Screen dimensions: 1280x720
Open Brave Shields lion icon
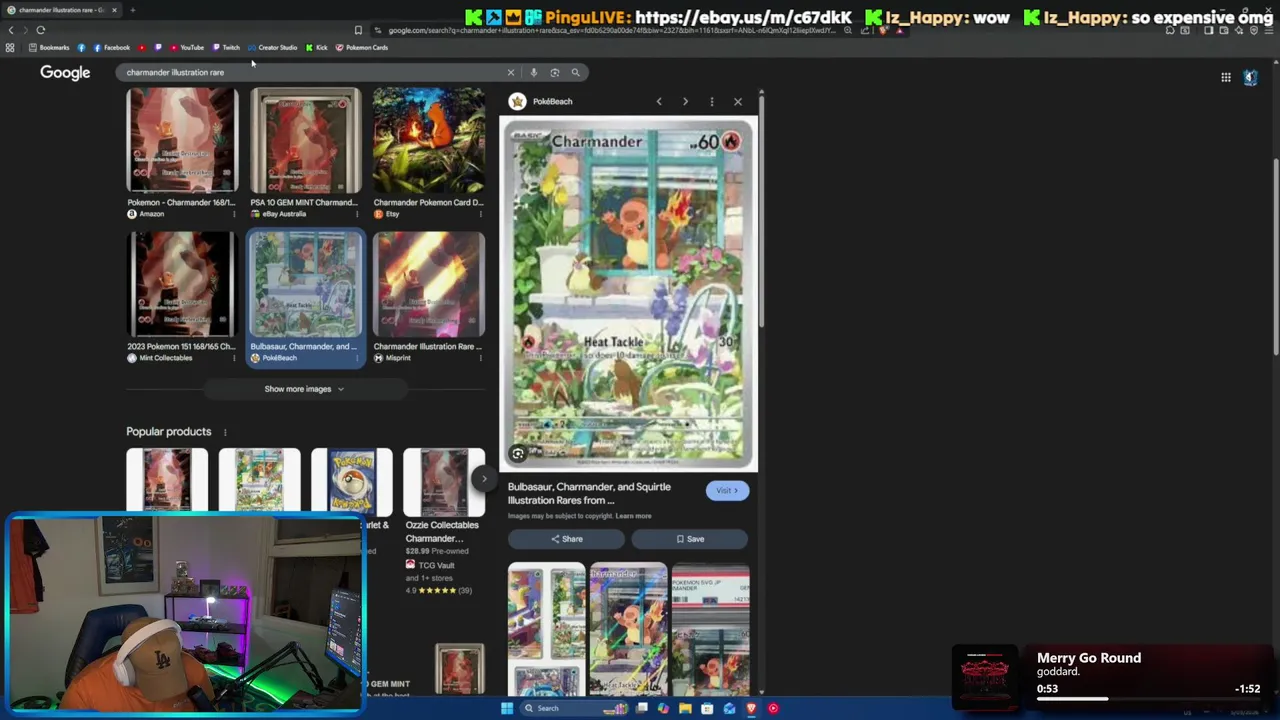(885, 30)
